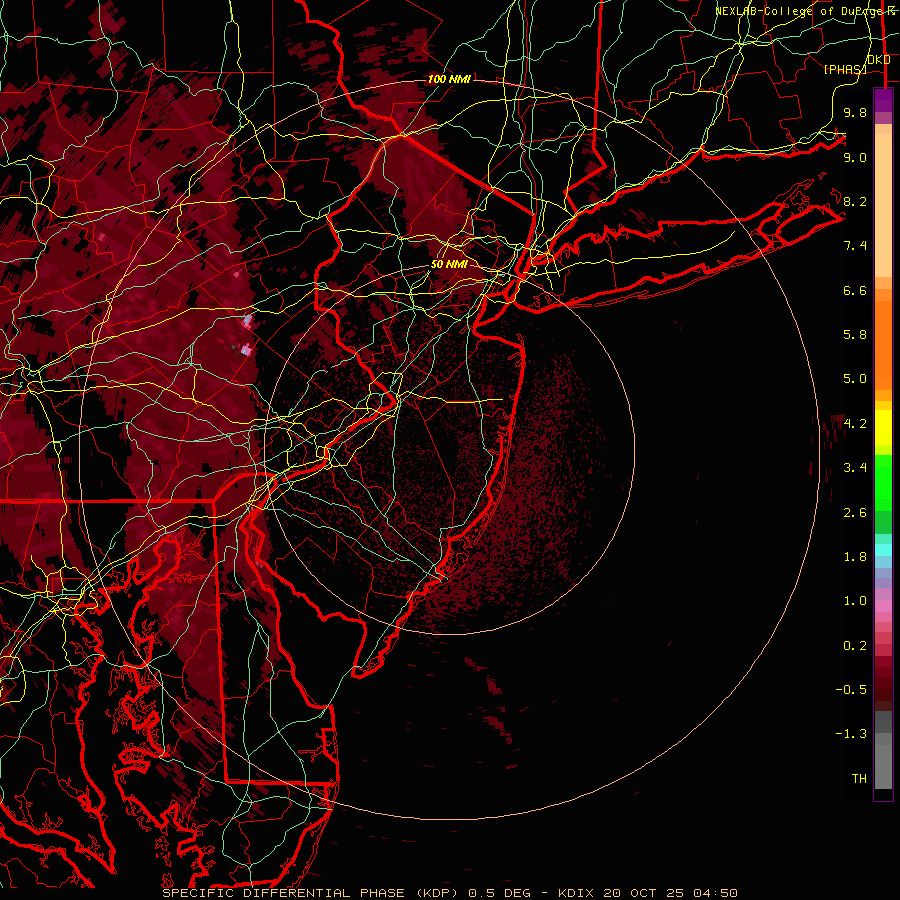
Task: Click the 6.6 value on the color scale
Action: [x=855, y=291]
